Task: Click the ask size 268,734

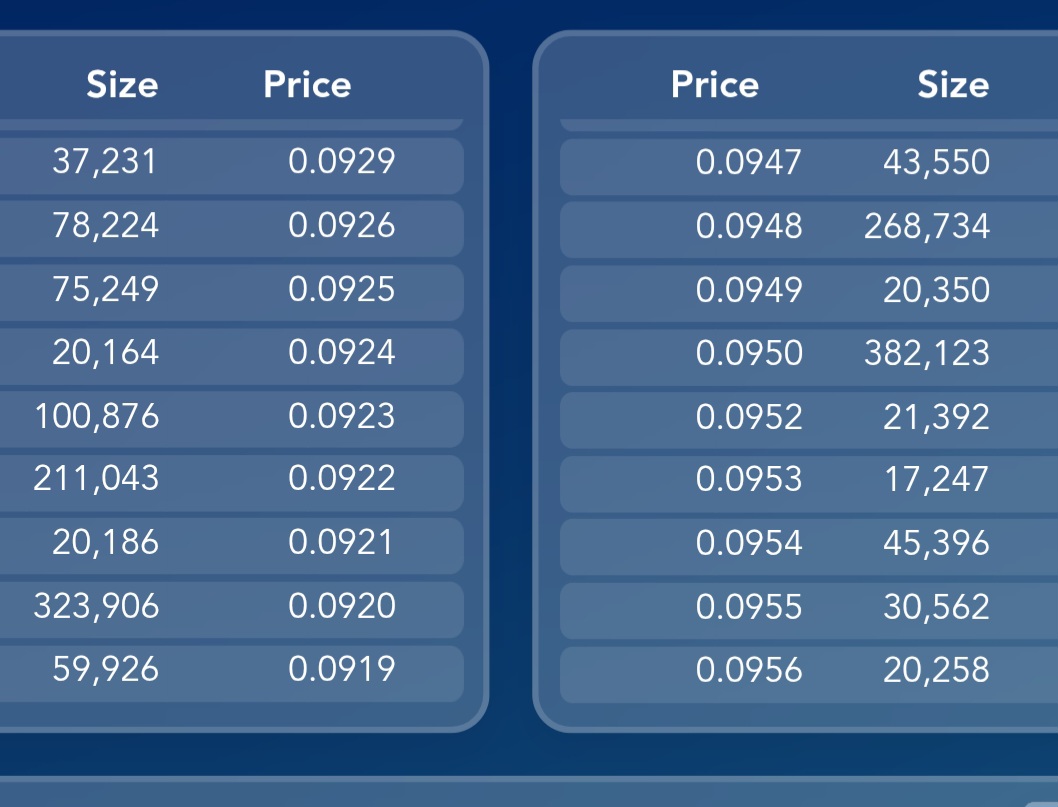Action: click(927, 227)
